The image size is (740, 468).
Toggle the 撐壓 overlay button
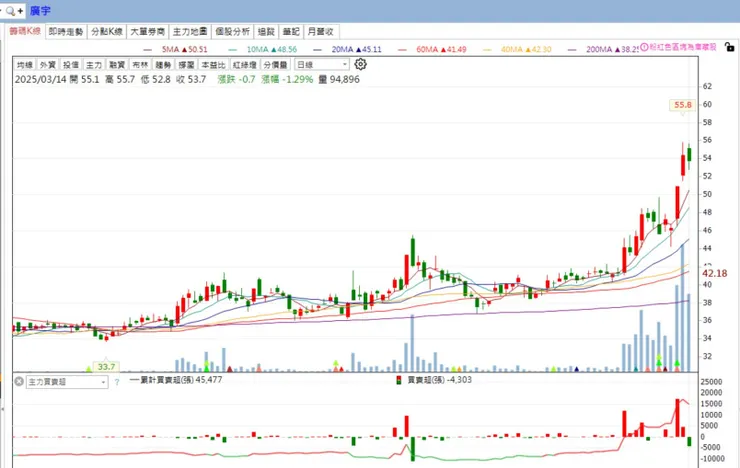pyautogui.click(x=186, y=65)
